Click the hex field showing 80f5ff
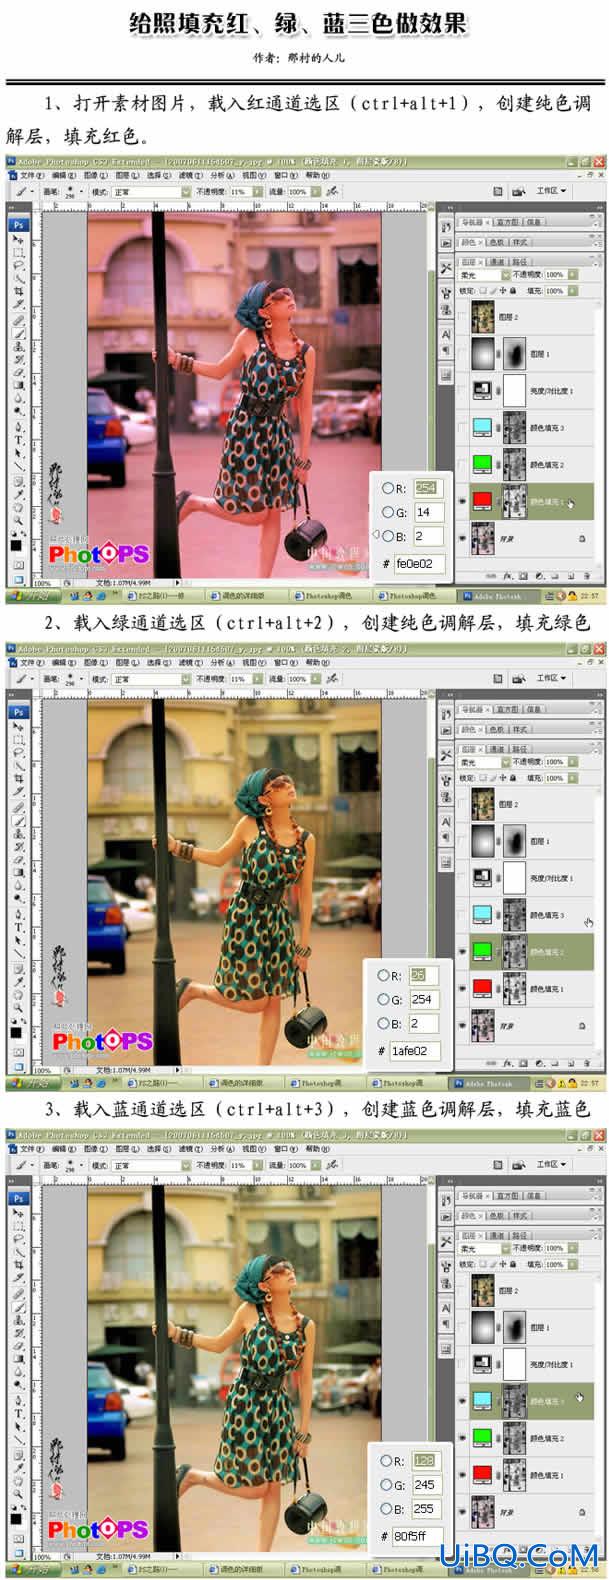Image resolution: width=609 pixels, height=1580 pixels. click(x=418, y=1537)
